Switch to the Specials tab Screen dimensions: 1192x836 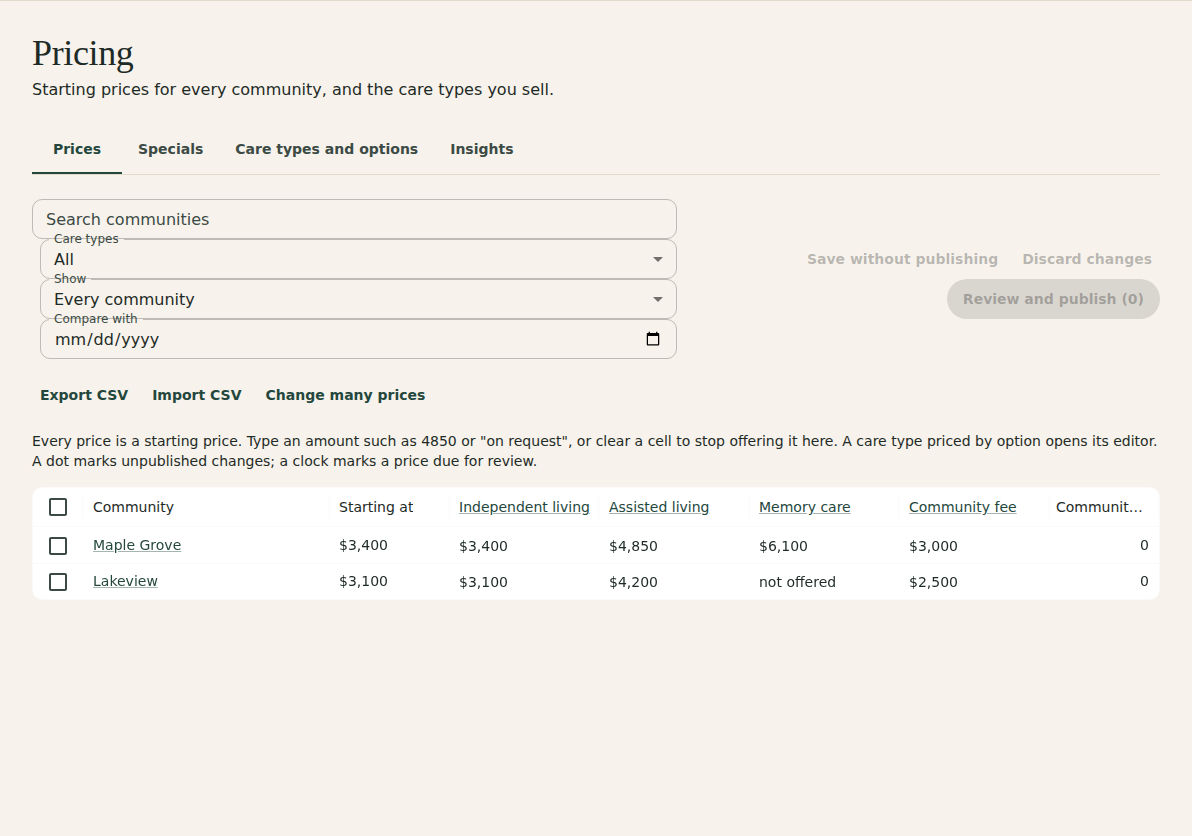(x=170, y=149)
